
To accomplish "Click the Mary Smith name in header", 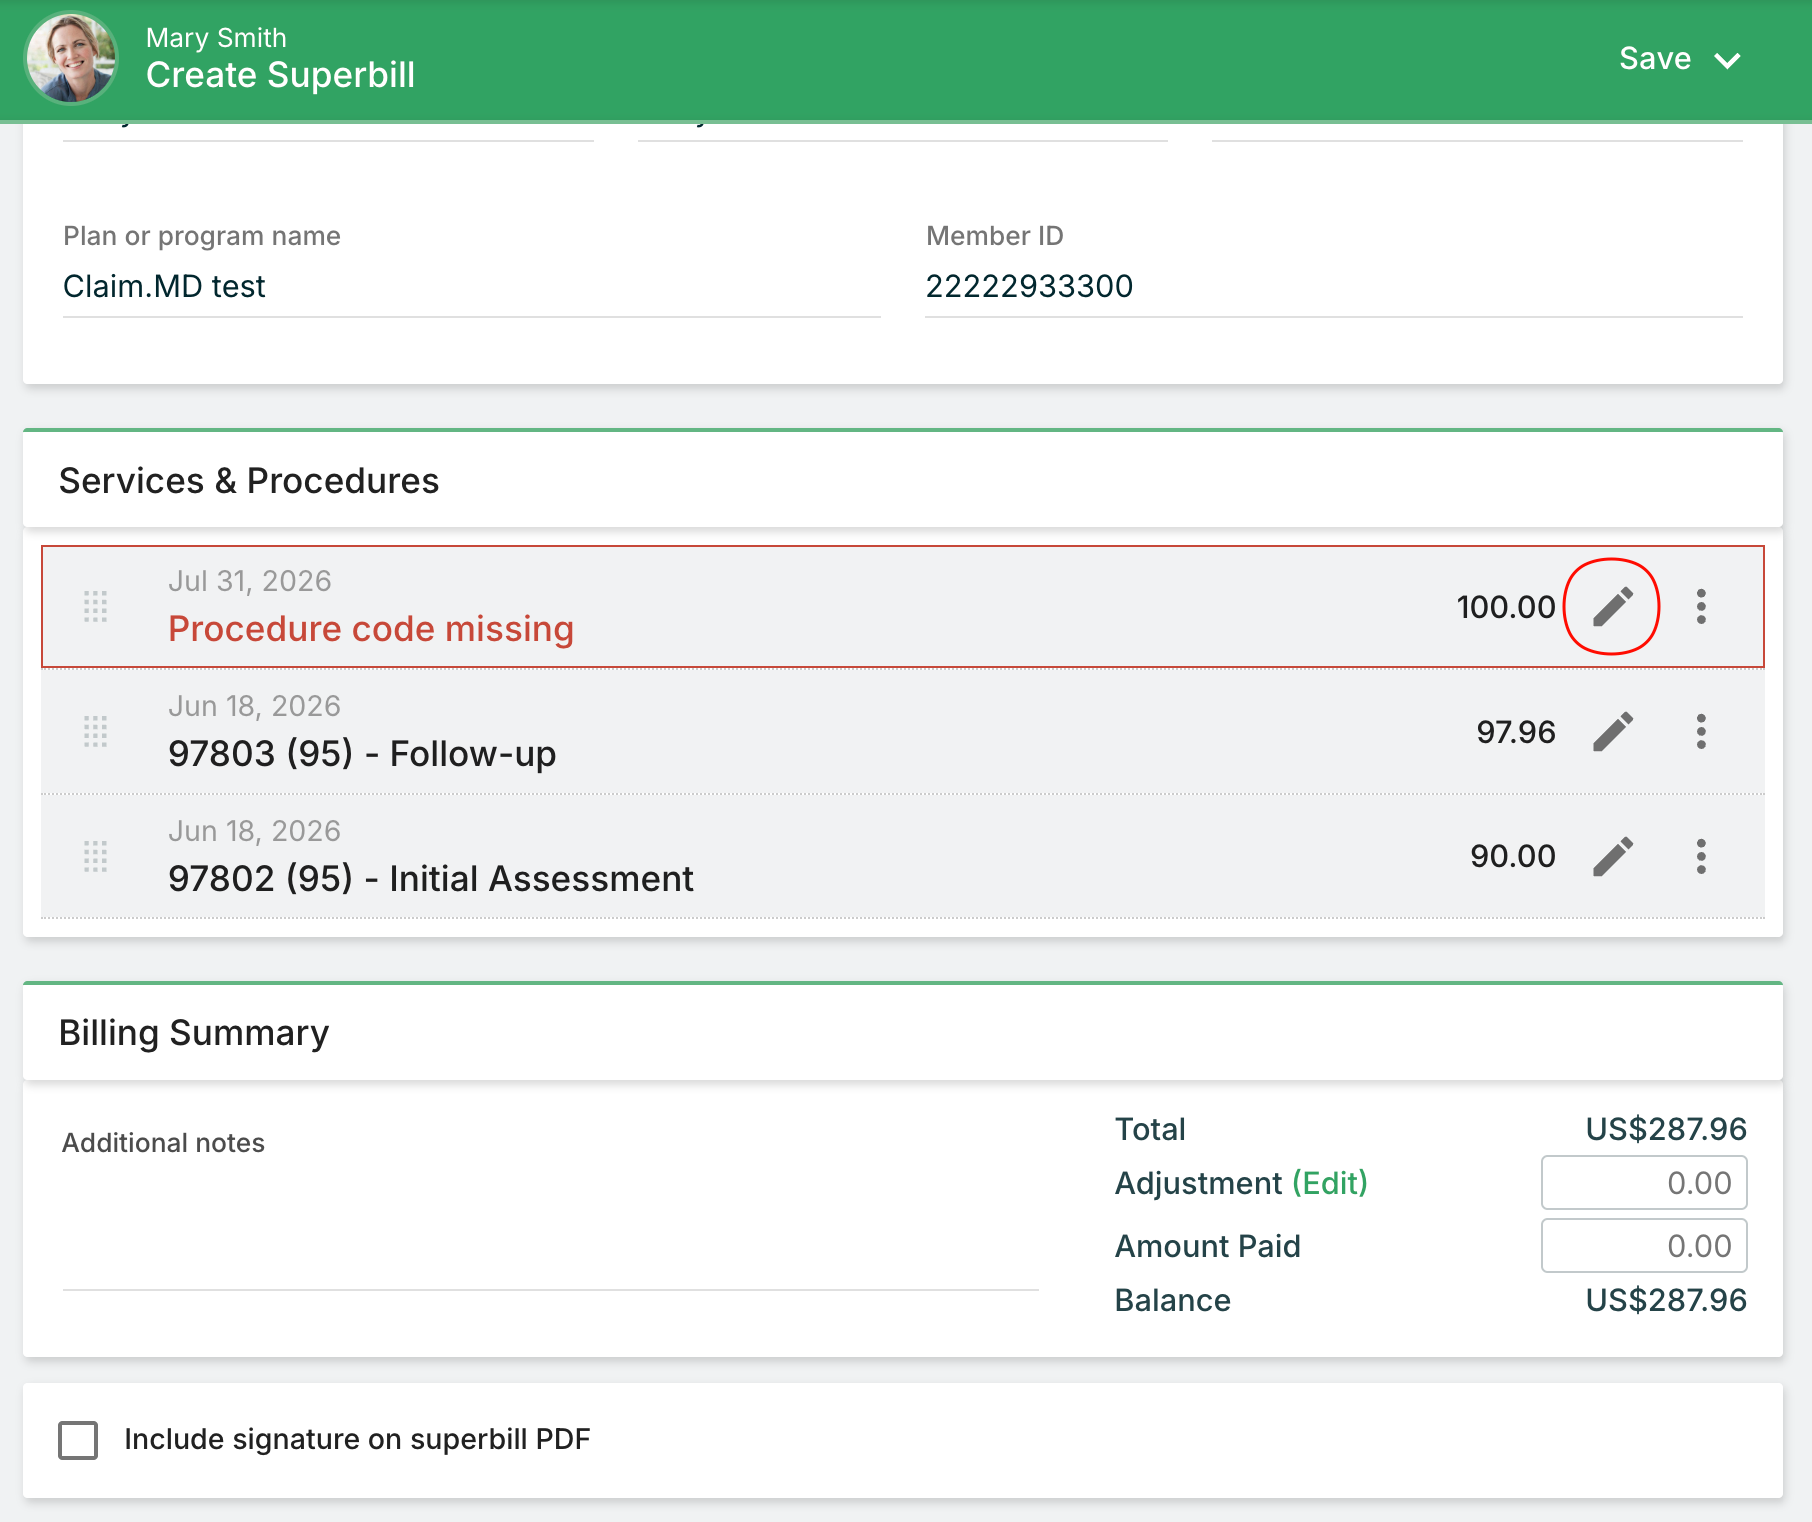I will [216, 38].
